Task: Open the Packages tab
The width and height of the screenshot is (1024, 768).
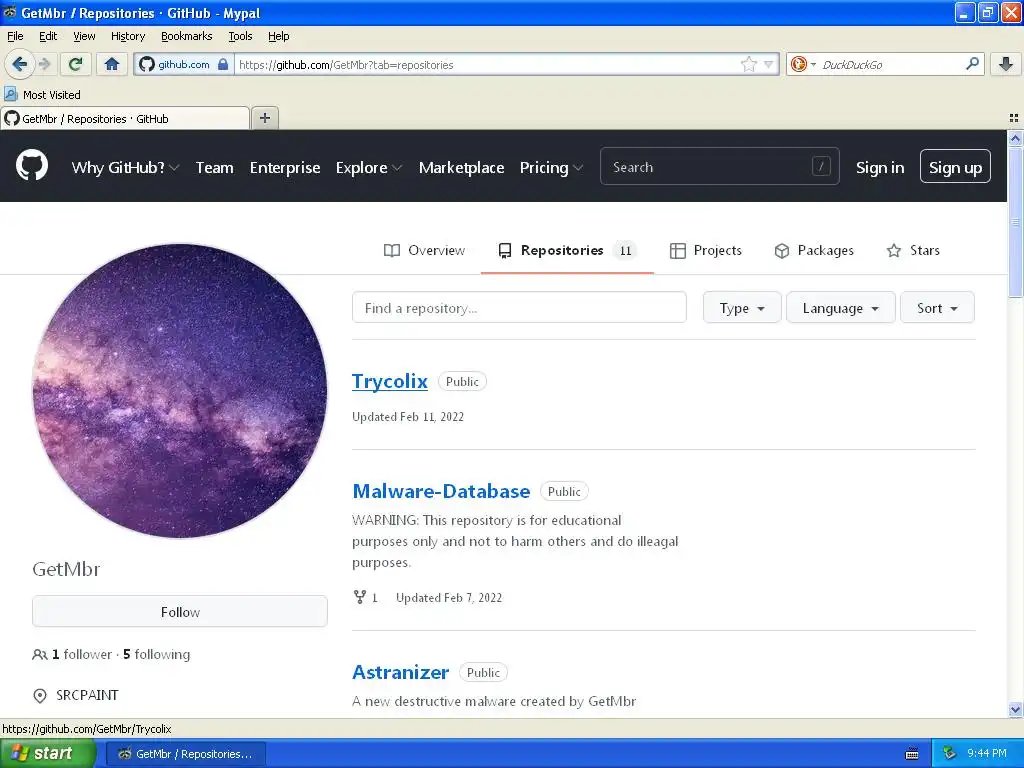Action: [814, 250]
